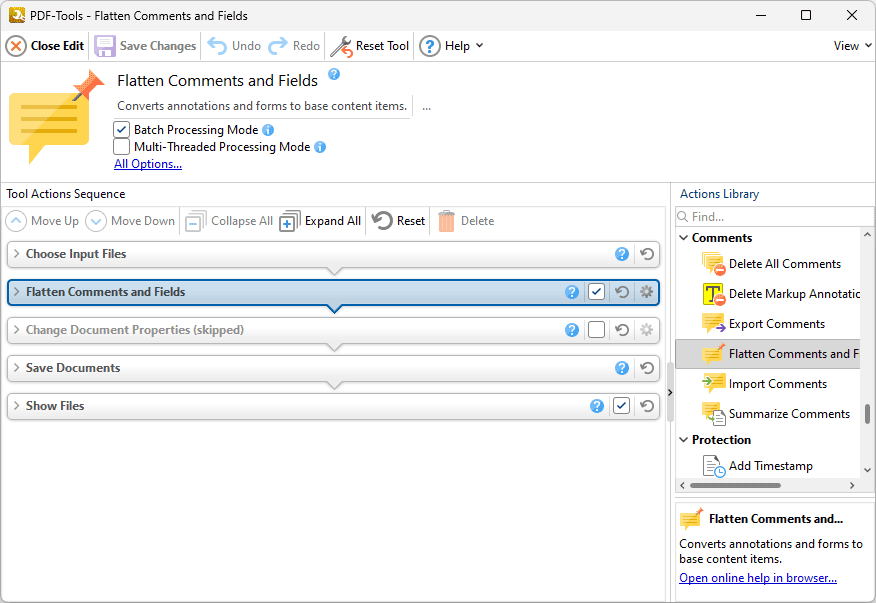Image resolution: width=876 pixels, height=603 pixels.
Task: Enable the Change Document Properties step checkbox
Action: [x=596, y=330]
